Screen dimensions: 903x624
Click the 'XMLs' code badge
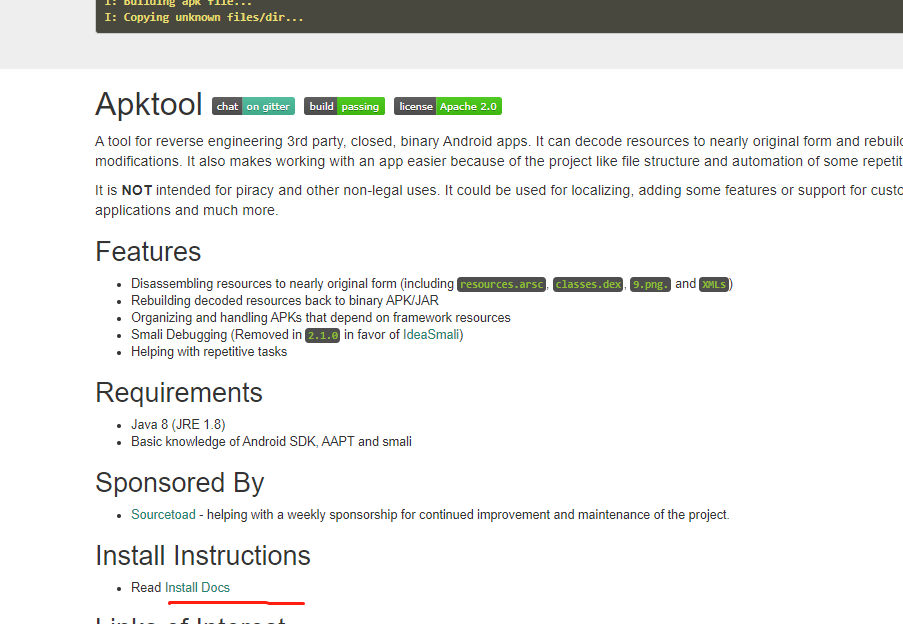point(714,283)
